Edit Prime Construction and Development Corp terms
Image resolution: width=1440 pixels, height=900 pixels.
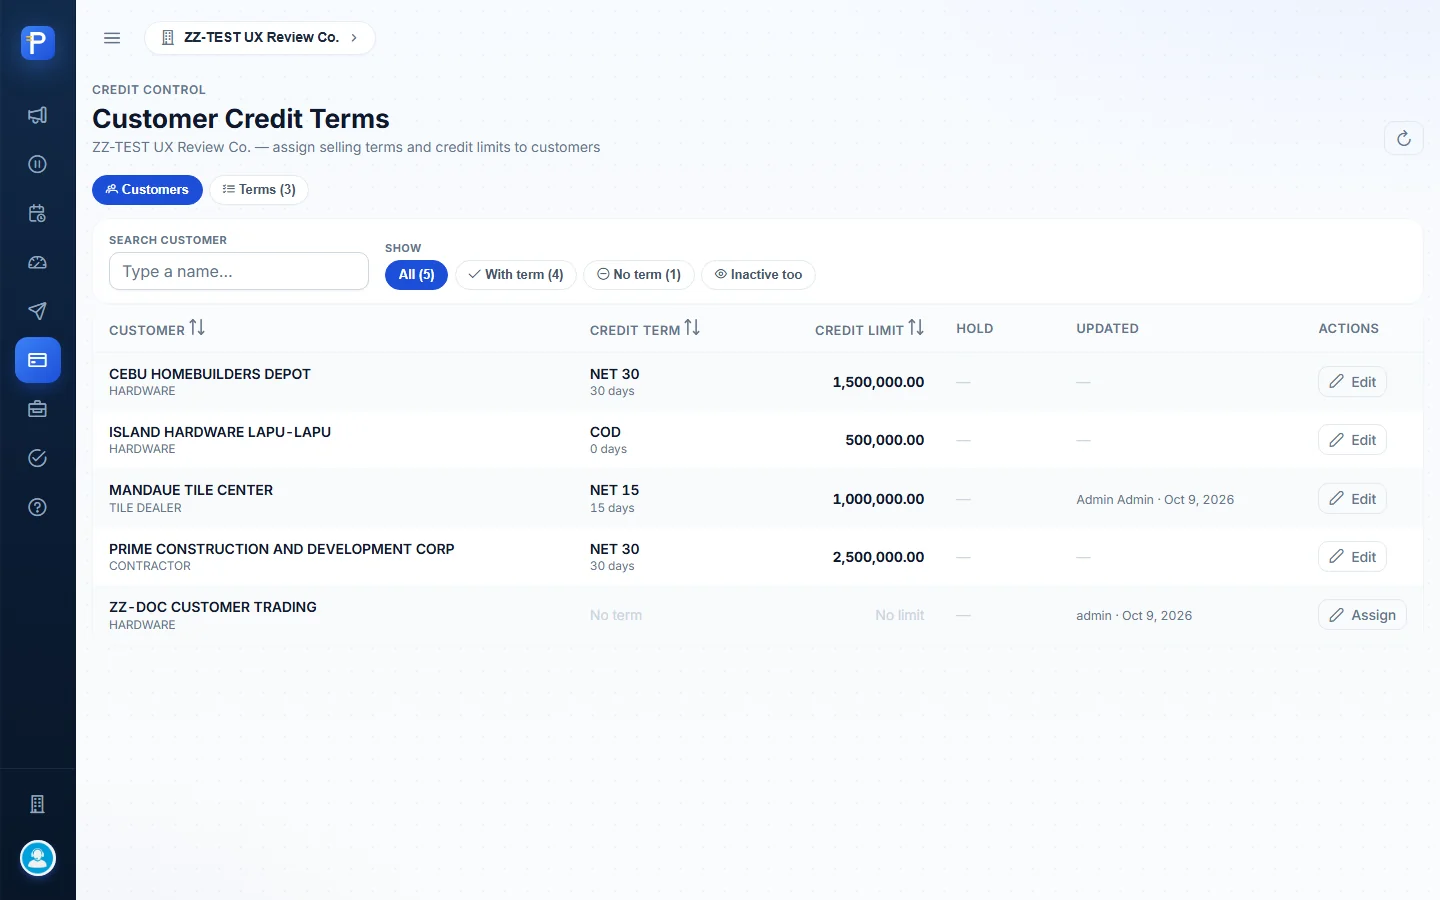click(x=1352, y=557)
